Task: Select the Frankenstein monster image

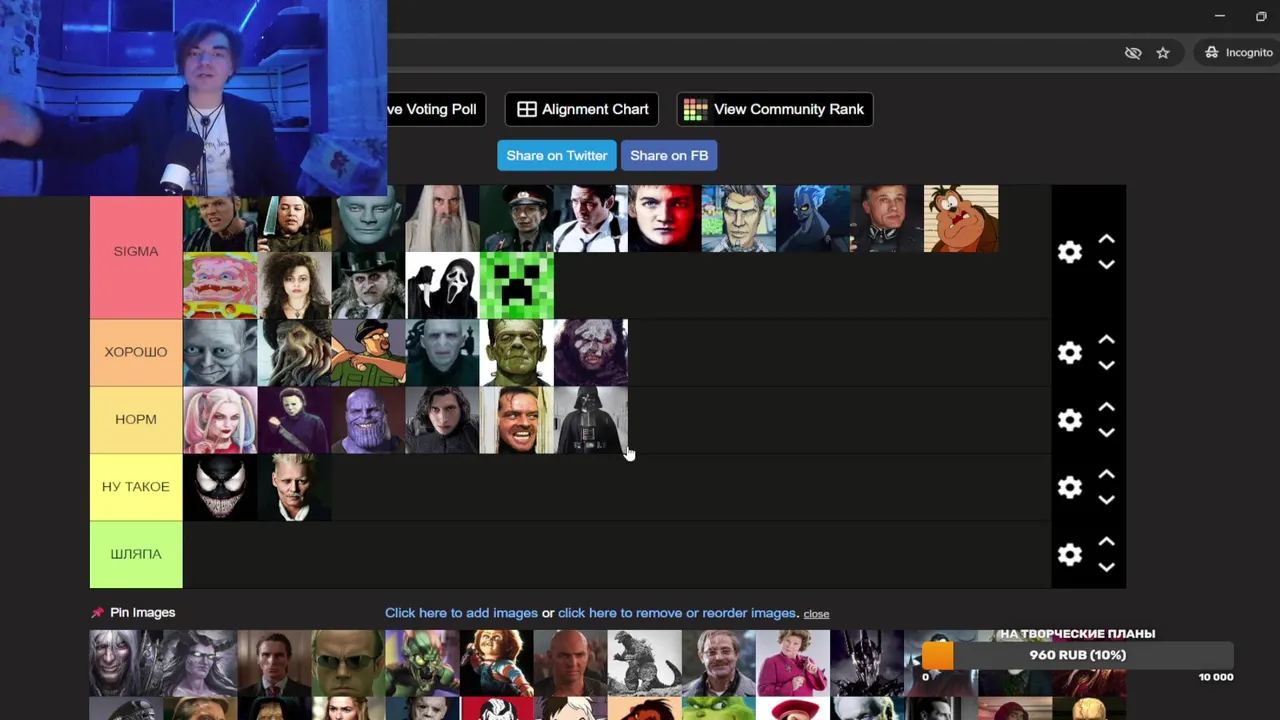Action: coord(517,352)
